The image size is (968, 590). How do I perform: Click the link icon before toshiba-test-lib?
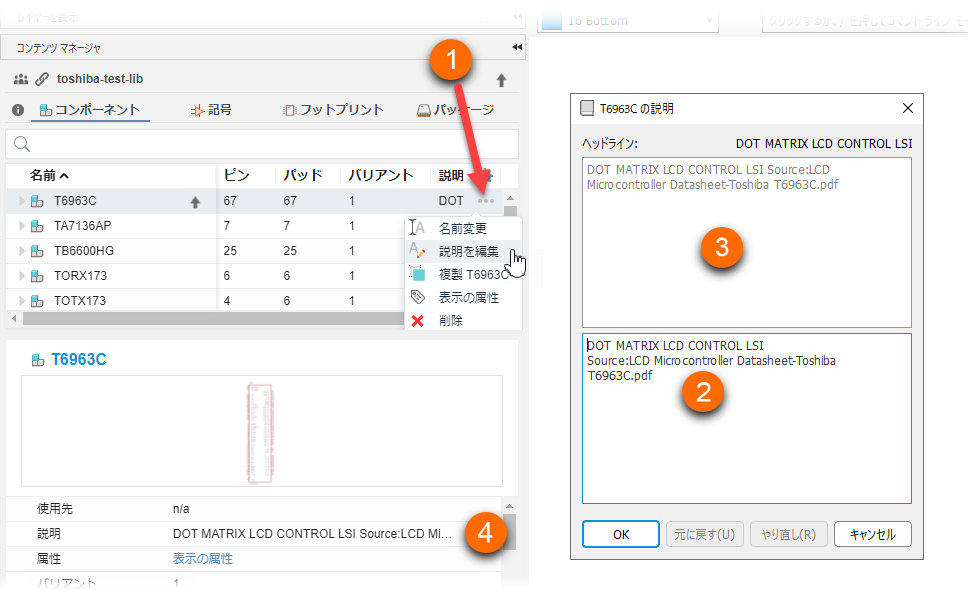[41, 79]
